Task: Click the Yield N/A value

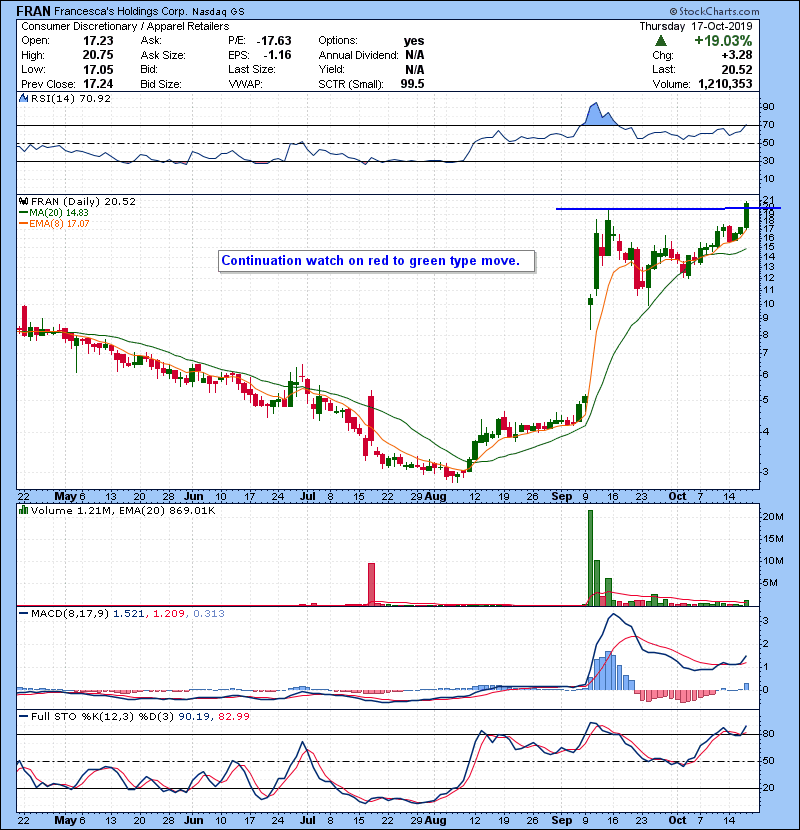Action: coord(415,69)
